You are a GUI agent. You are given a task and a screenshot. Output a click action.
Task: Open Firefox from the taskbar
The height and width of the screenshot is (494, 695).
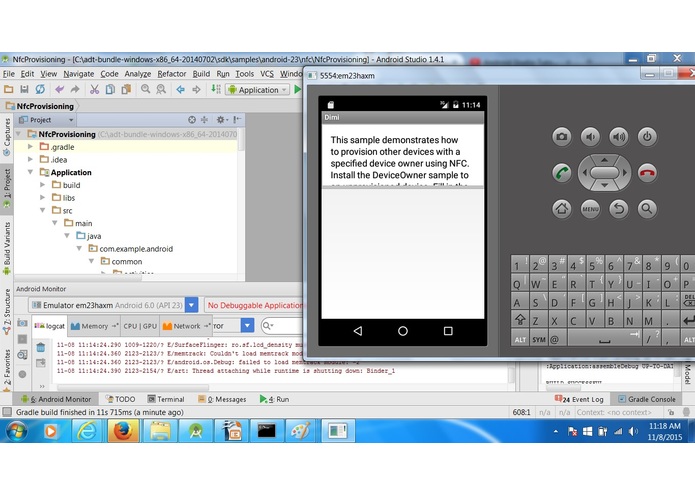point(123,431)
